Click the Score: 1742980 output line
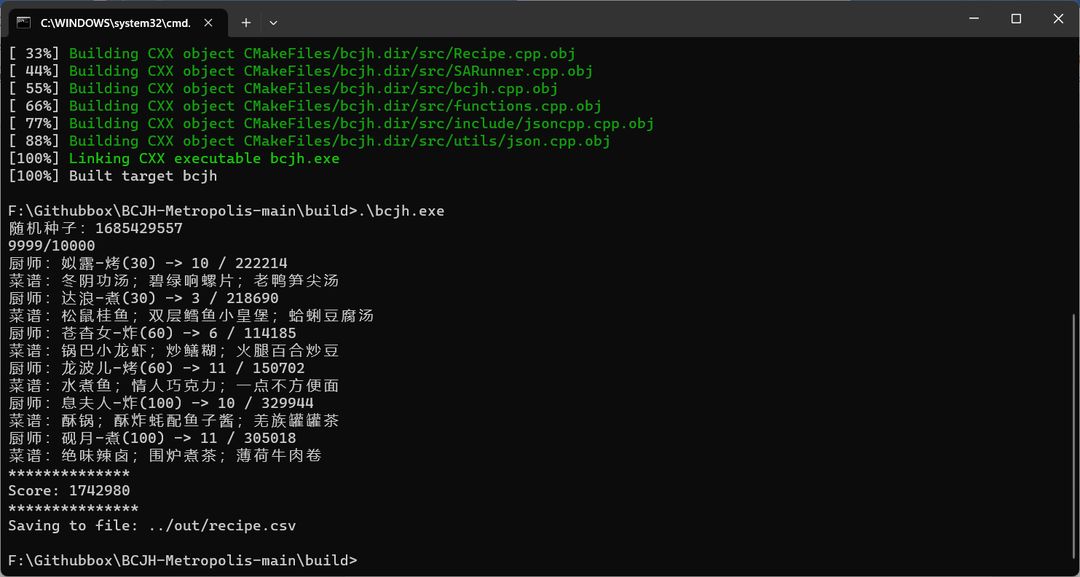 pos(69,491)
